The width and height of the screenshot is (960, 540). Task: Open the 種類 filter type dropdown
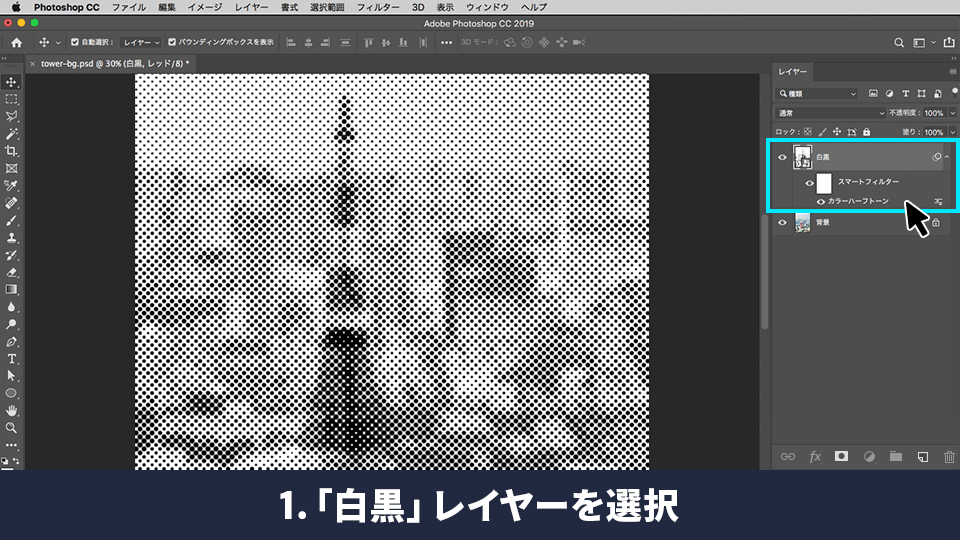coord(817,94)
